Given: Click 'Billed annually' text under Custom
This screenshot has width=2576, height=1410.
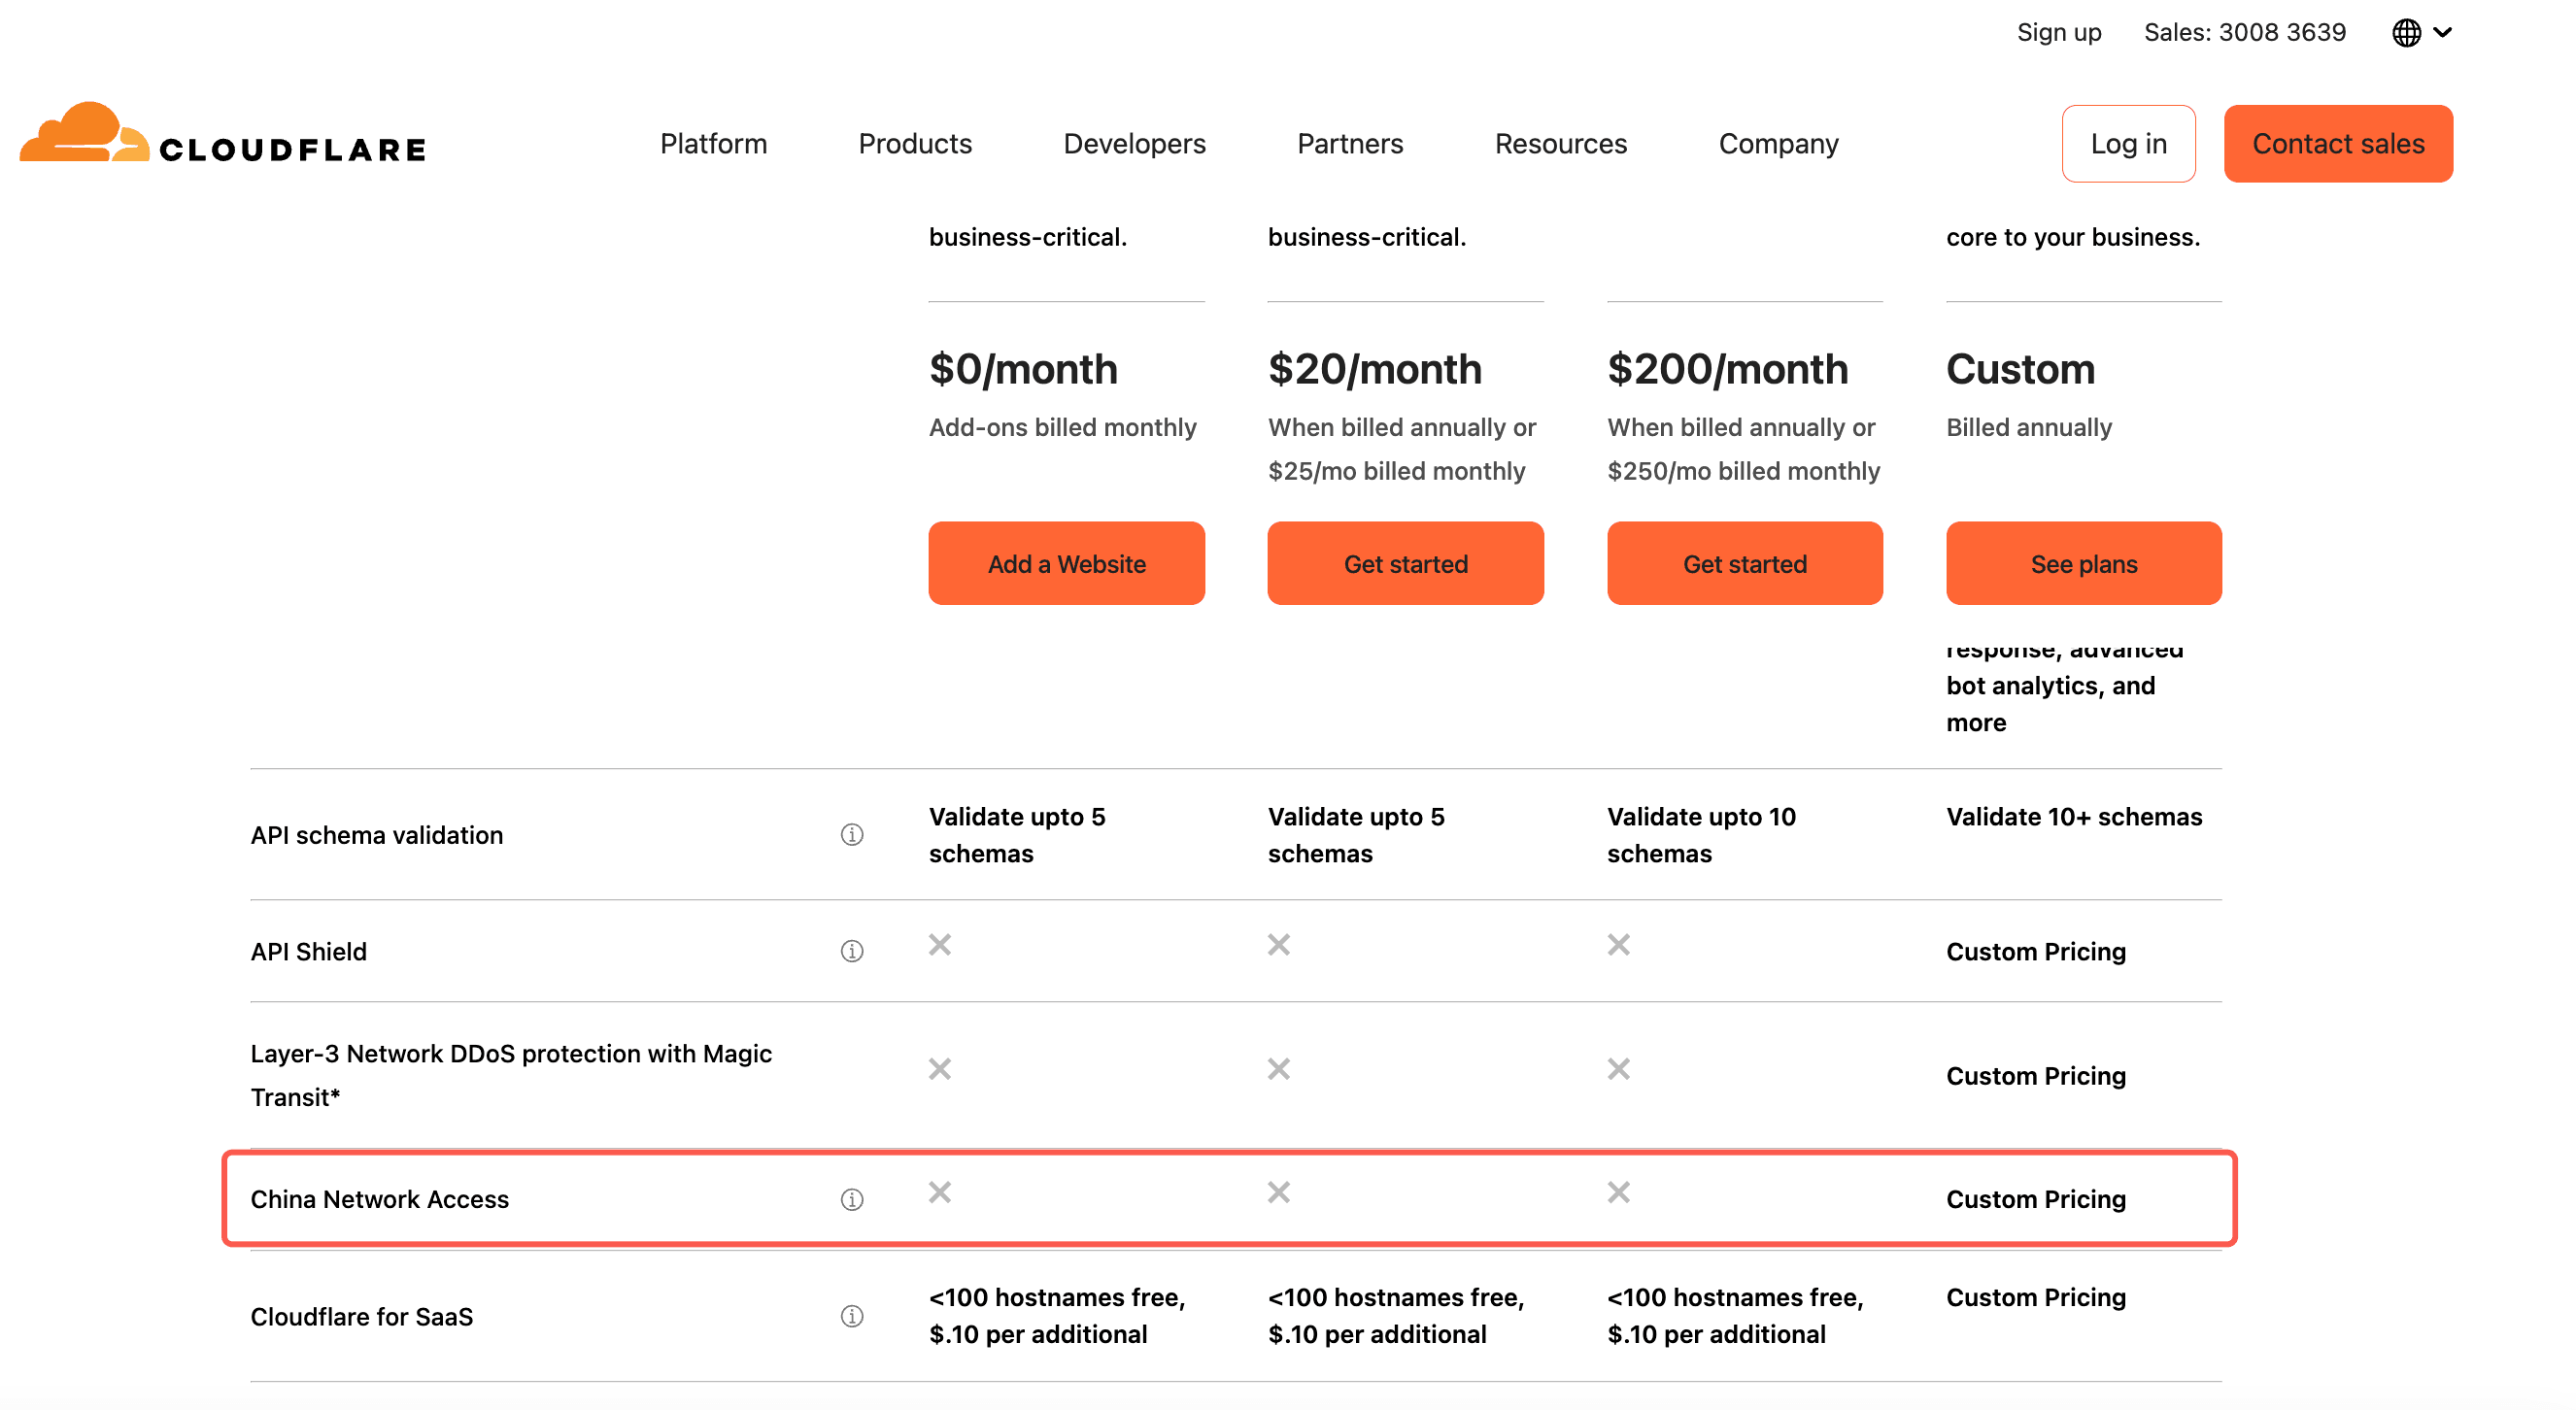Looking at the screenshot, I should [x=2029, y=427].
